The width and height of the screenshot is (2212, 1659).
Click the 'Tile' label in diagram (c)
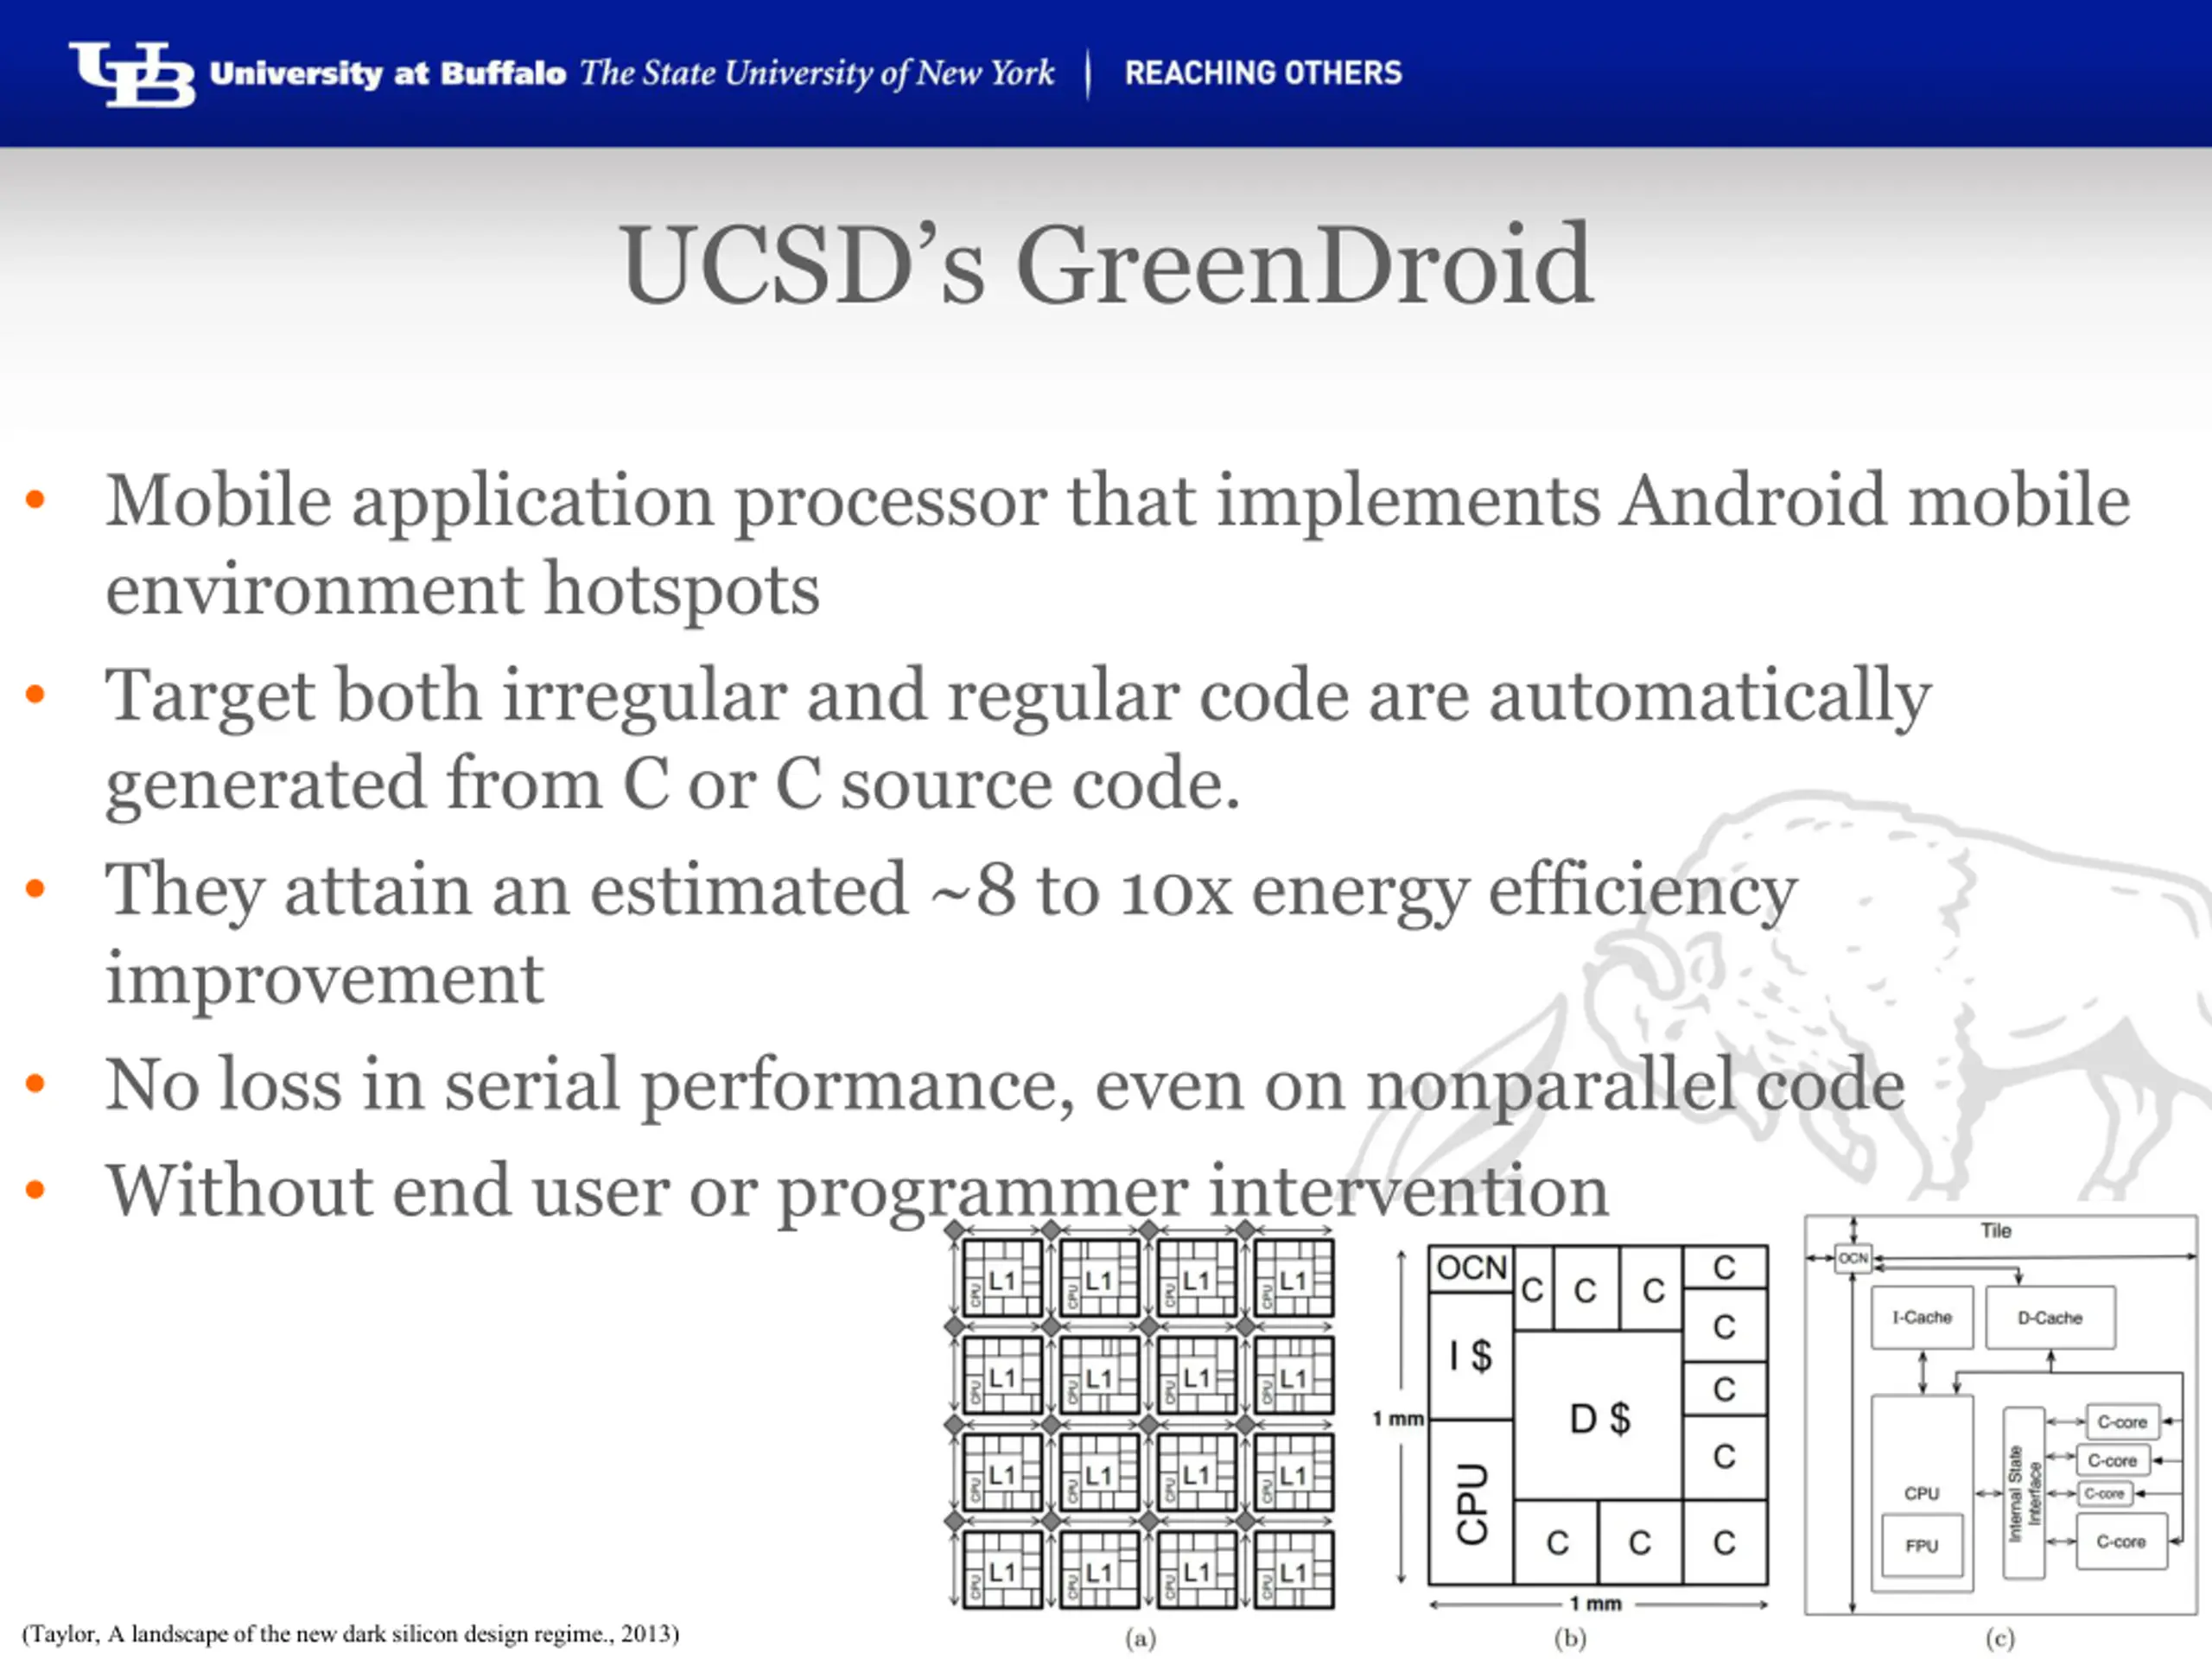coord(1996,1230)
